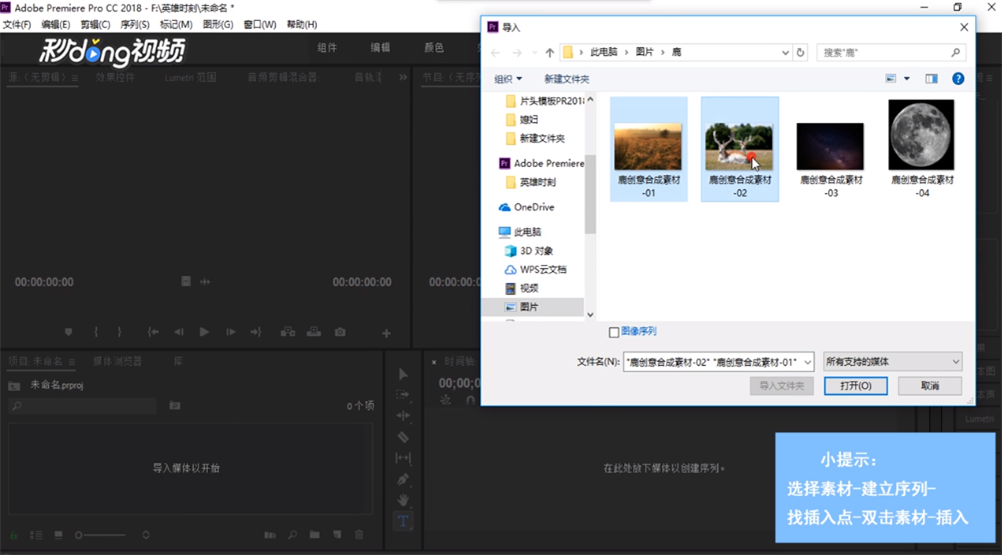Step back one frame in source monitor
This screenshot has height=555, width=1002.
point(178,332)
